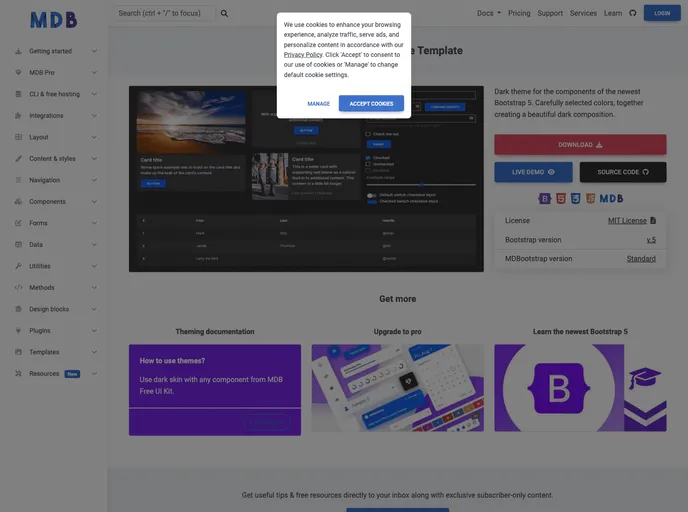Click the Accept Cookies button
The height and width of the screenshot is (512, 688).
click(371, 104)
